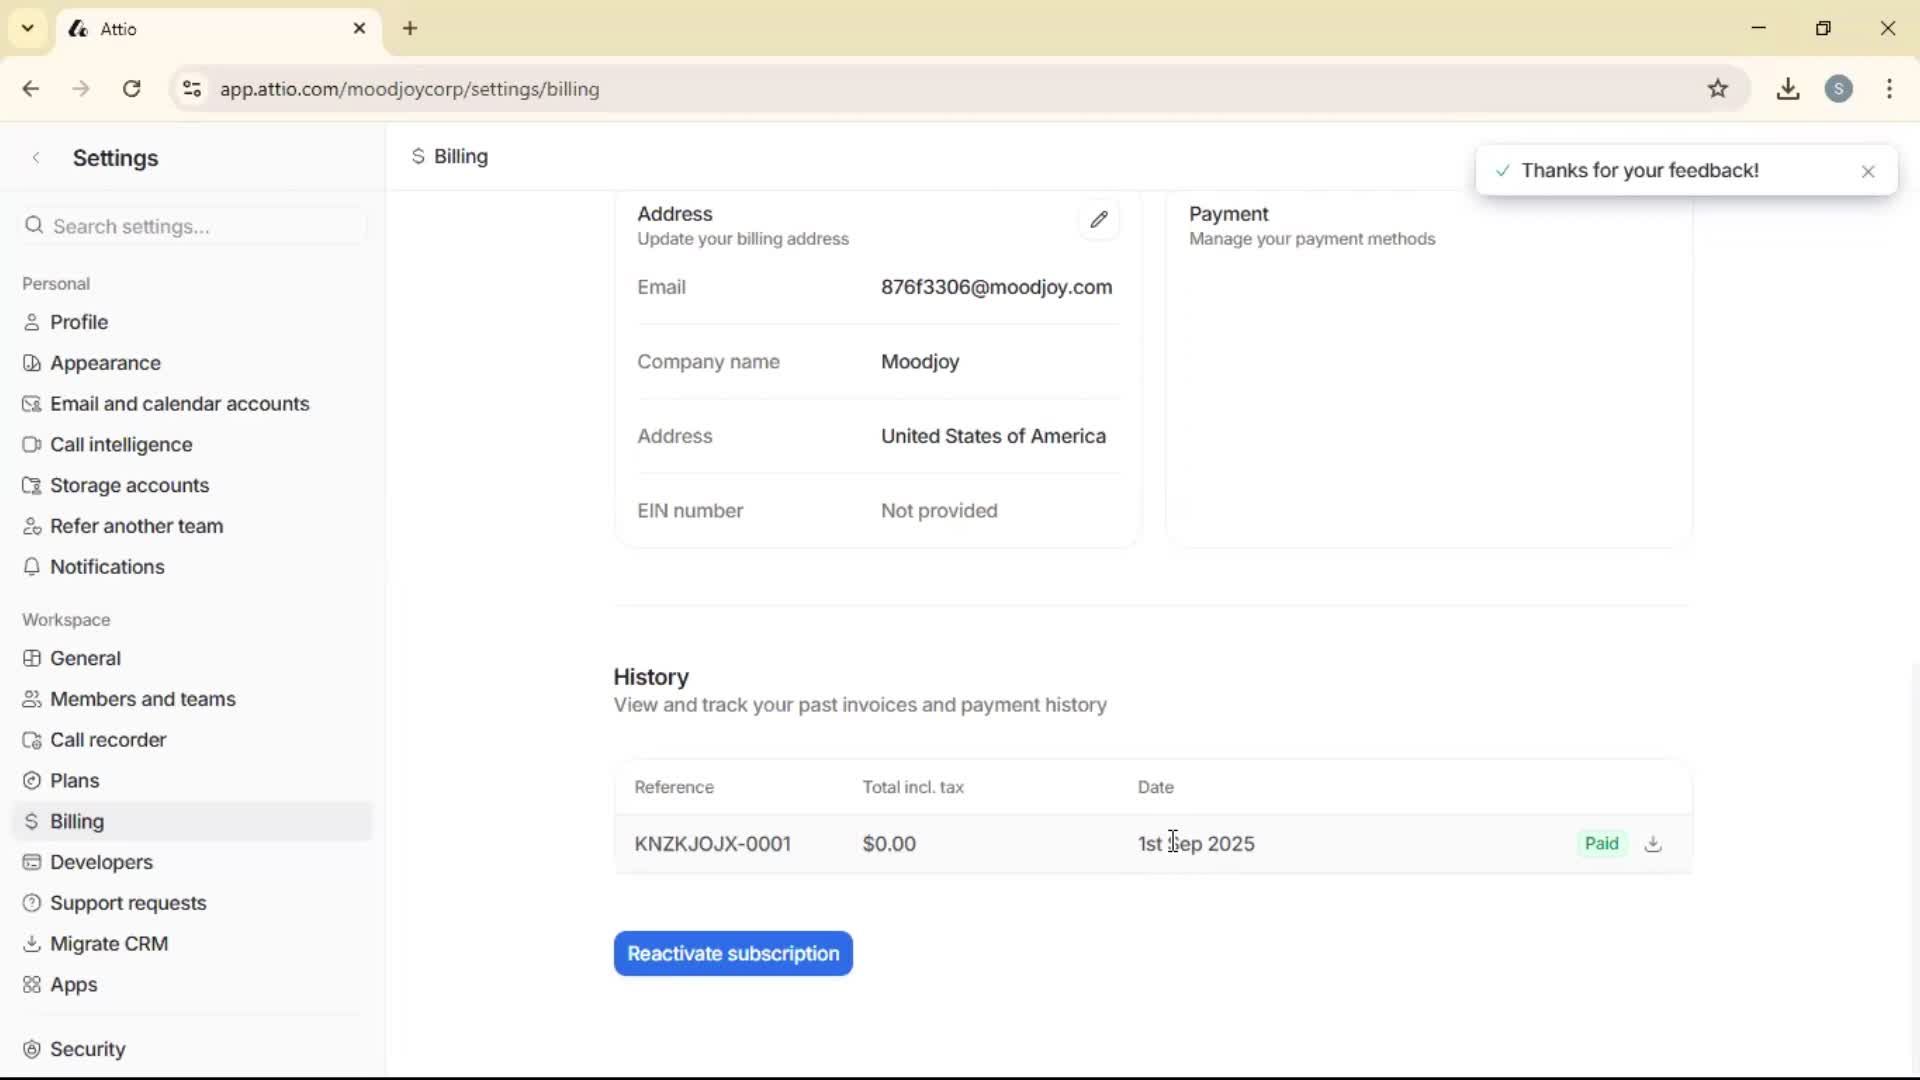
Task: Open the Plans settings page
Action: click(75, 781)
